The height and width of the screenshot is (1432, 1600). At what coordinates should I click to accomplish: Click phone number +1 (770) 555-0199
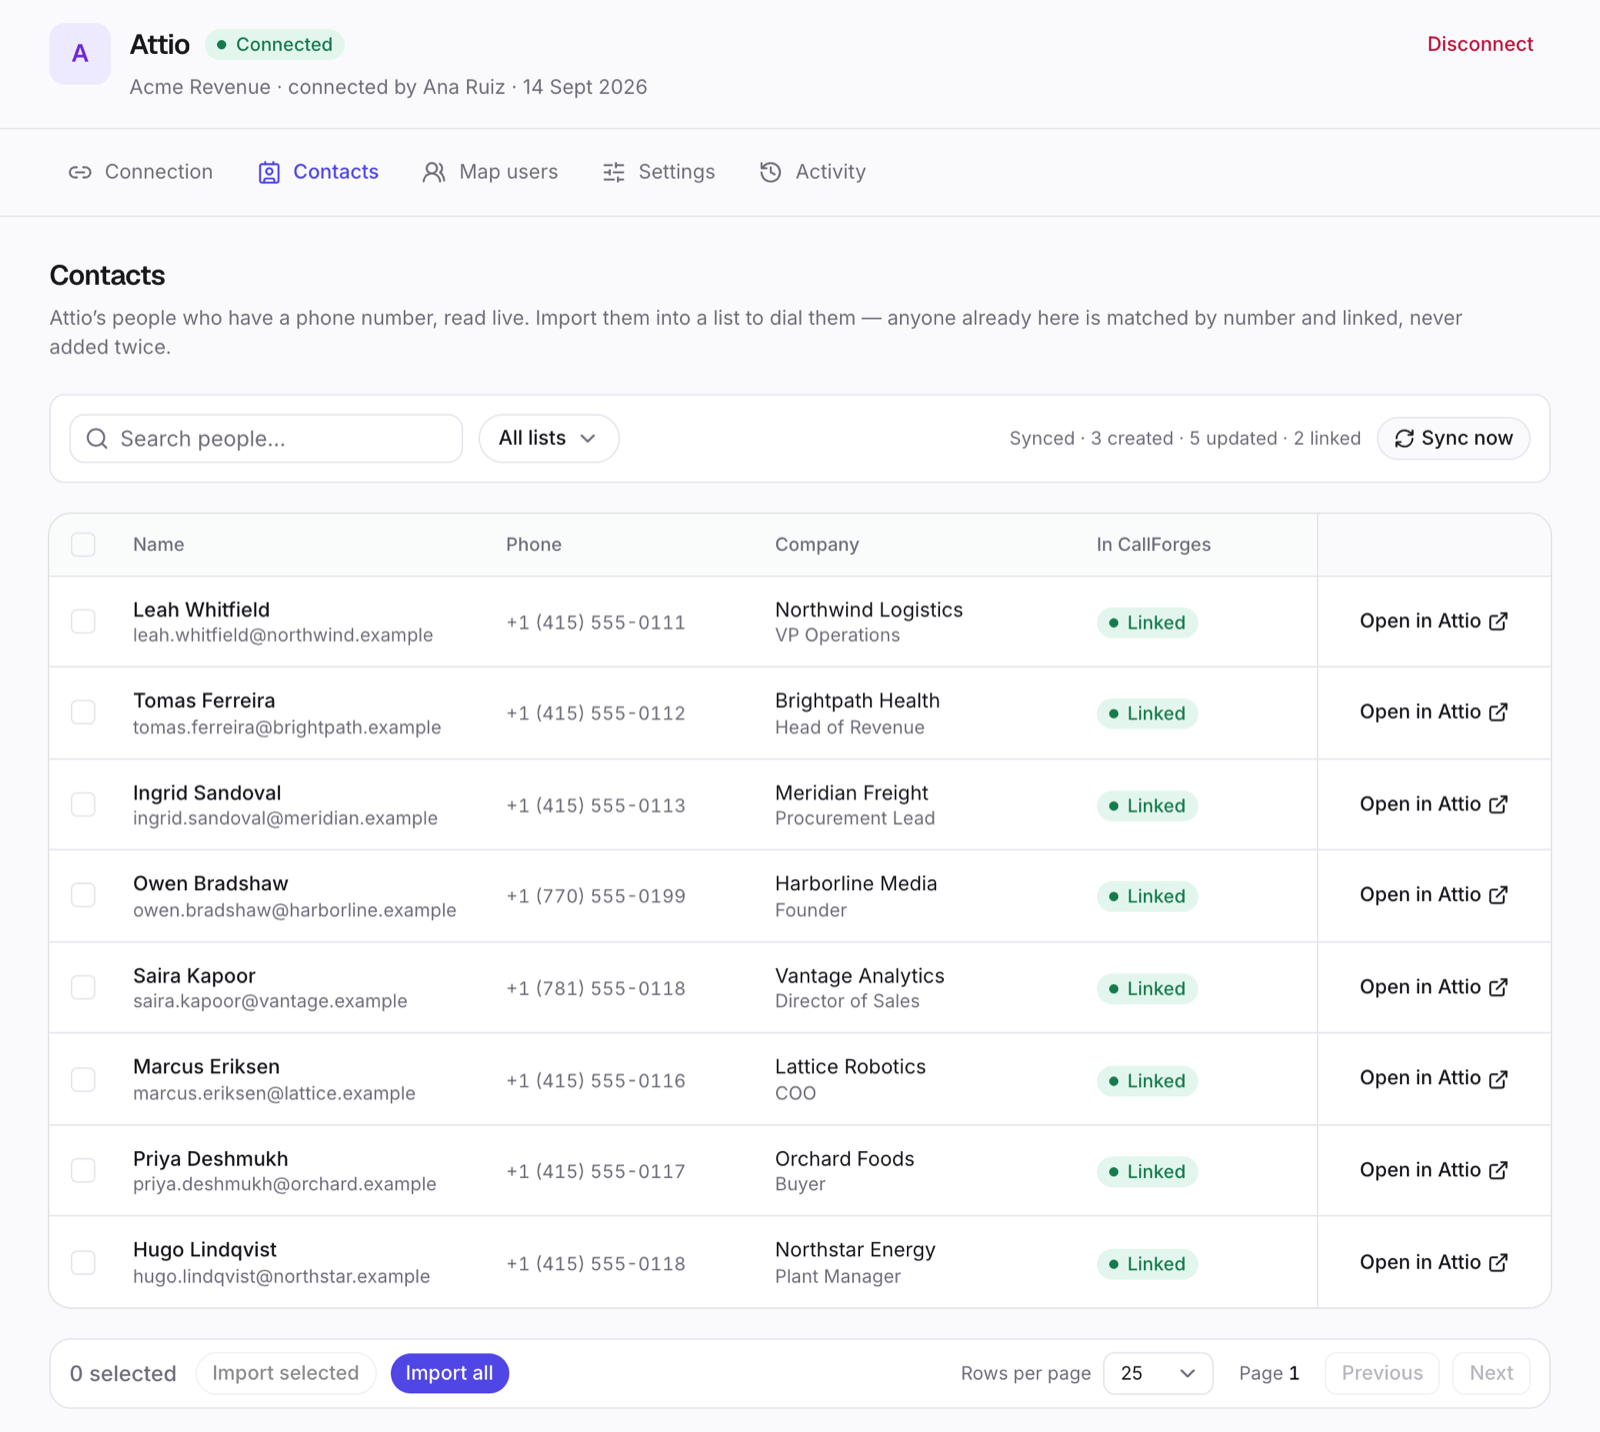click(596, 896)
